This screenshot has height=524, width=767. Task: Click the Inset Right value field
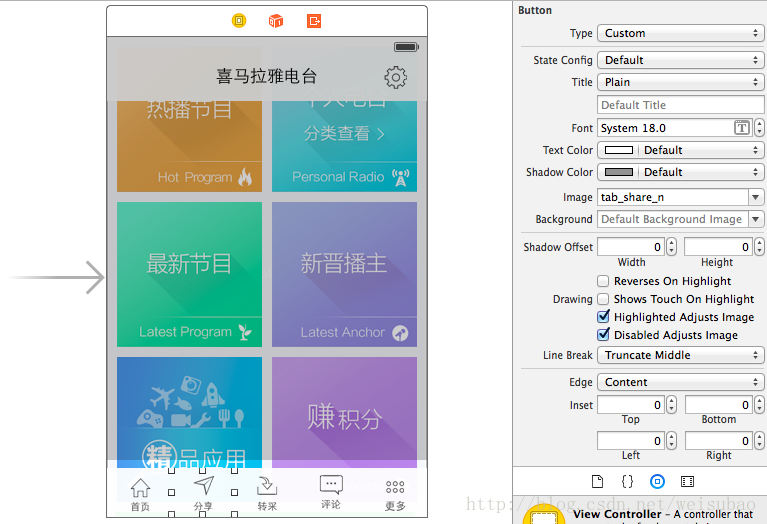coord(719,441)
